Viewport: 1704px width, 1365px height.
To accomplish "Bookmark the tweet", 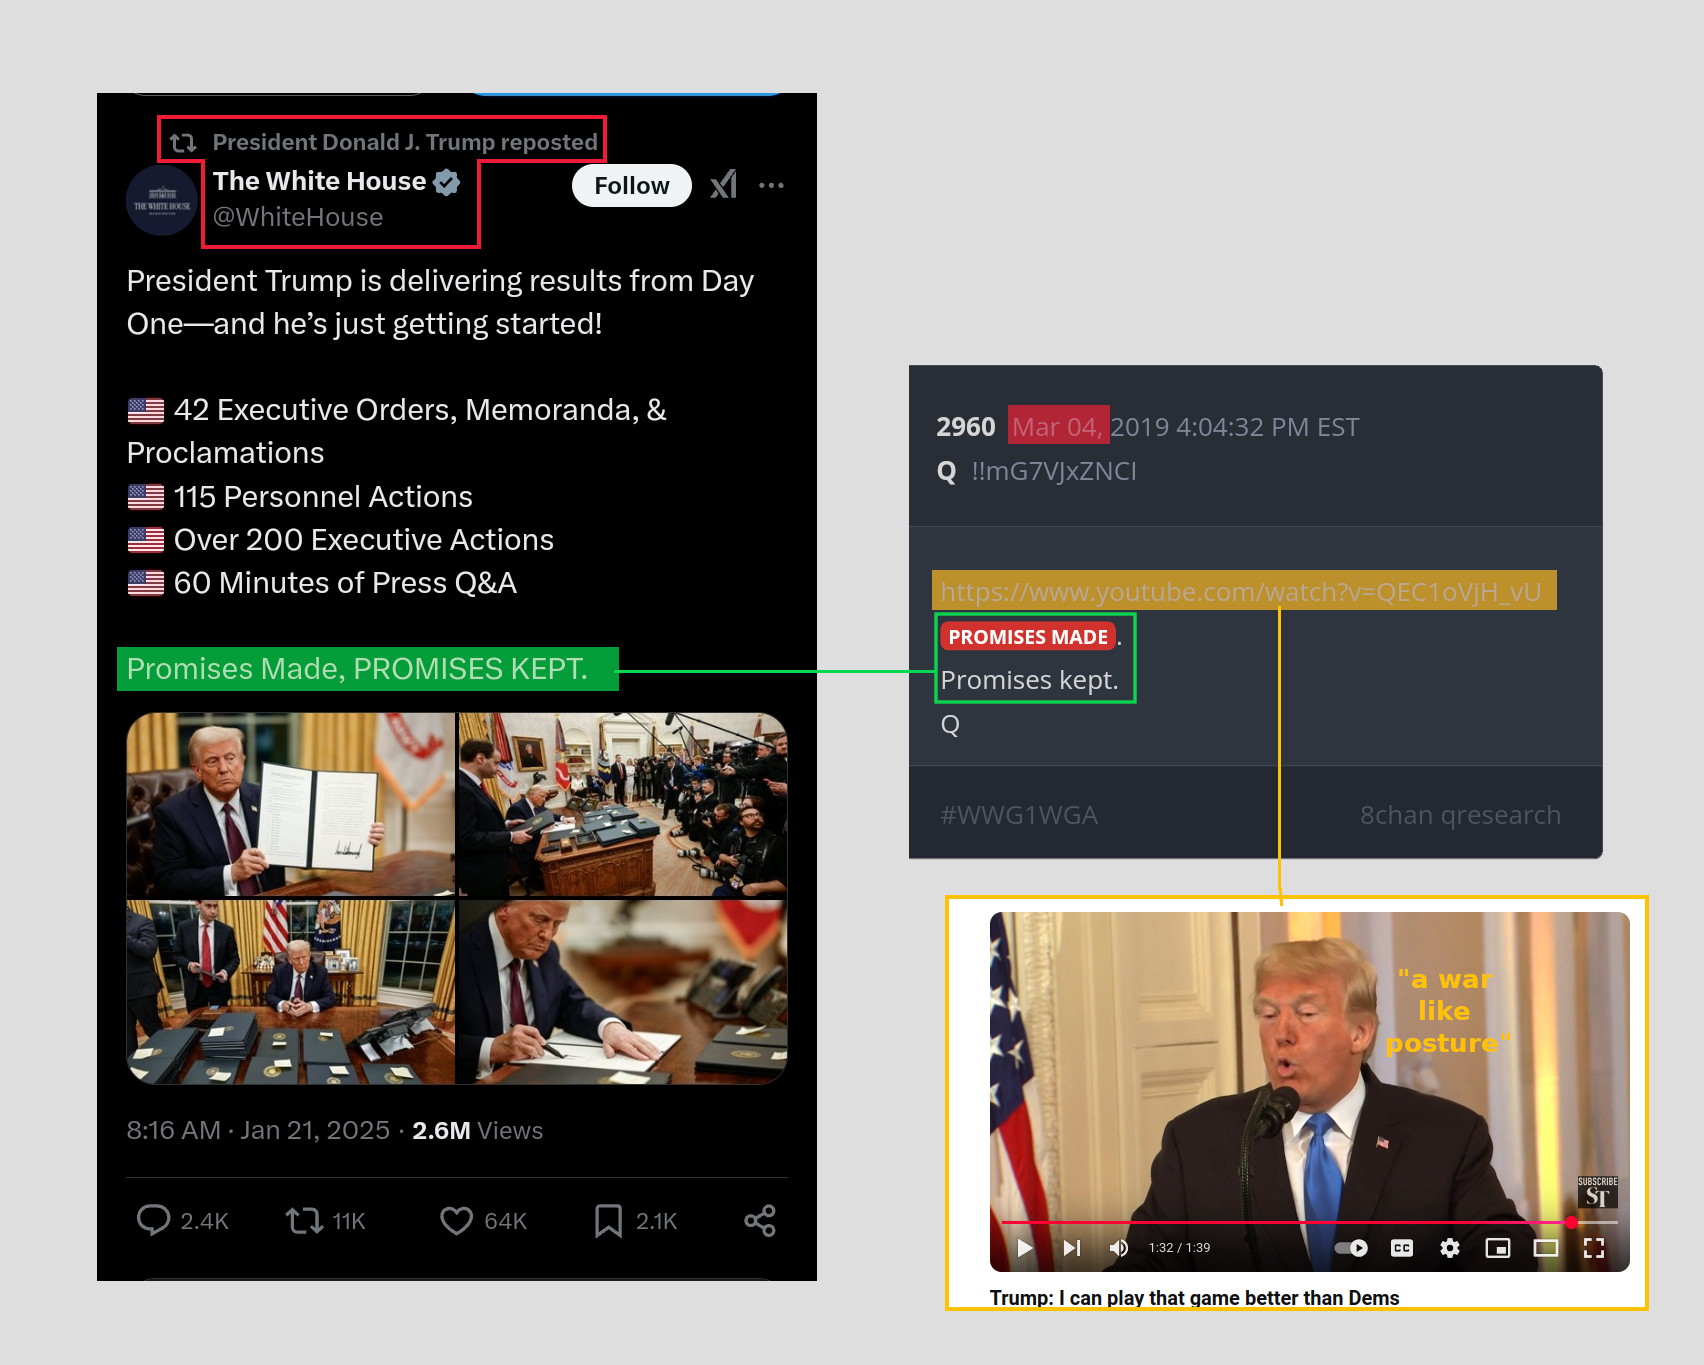I will click(608, 1220).
